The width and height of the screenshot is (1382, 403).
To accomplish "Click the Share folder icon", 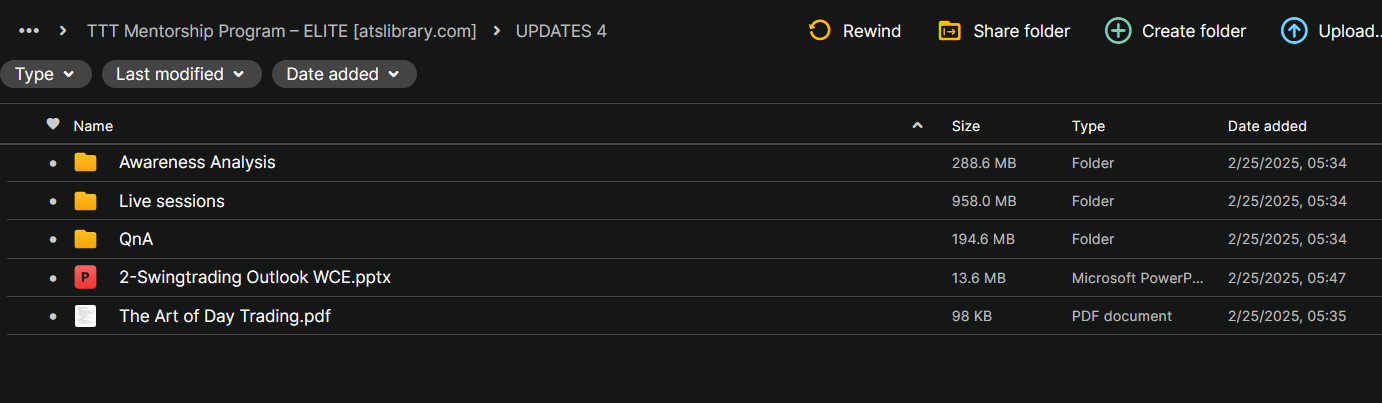I will (x=949, y=31).
